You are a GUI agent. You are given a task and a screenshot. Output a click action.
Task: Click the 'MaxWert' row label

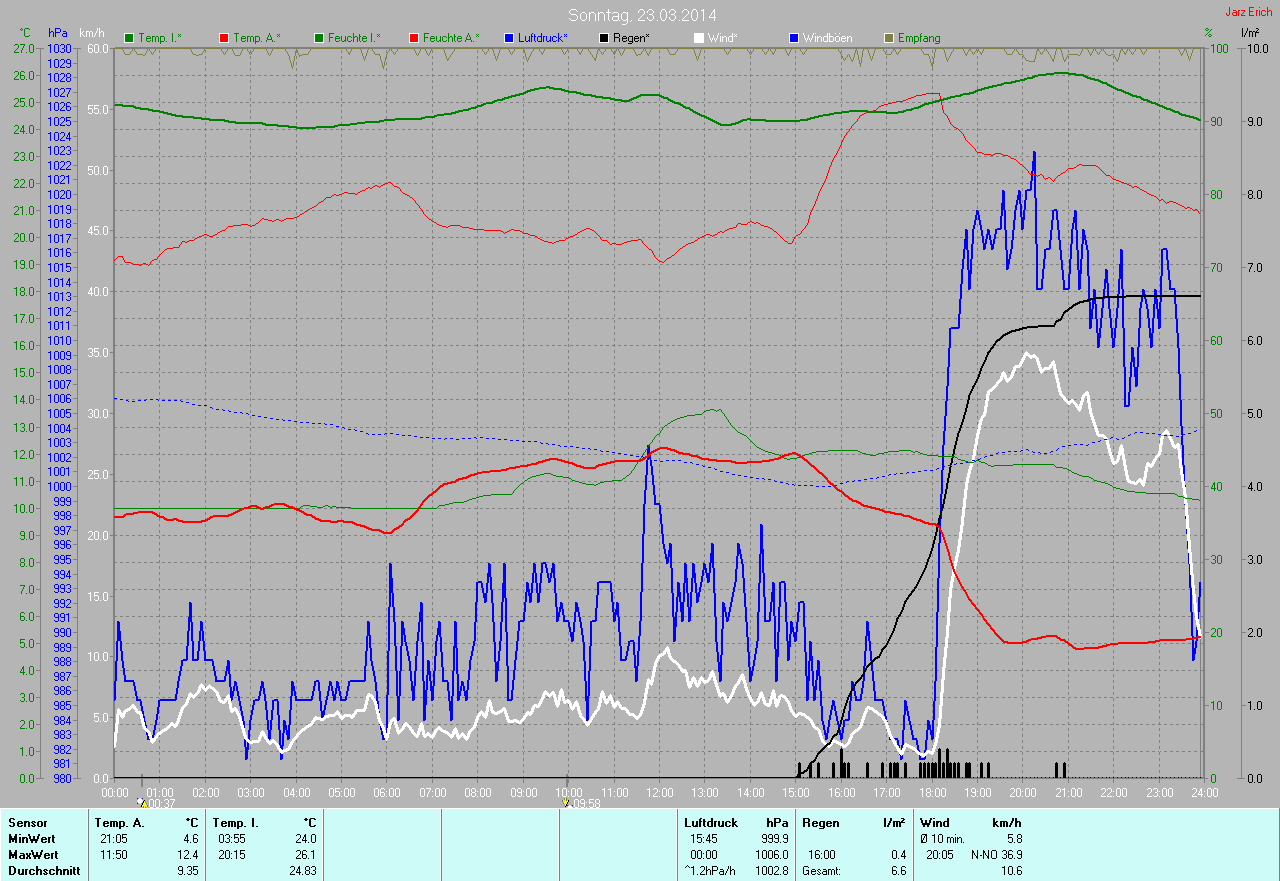(x=34, y=855)
